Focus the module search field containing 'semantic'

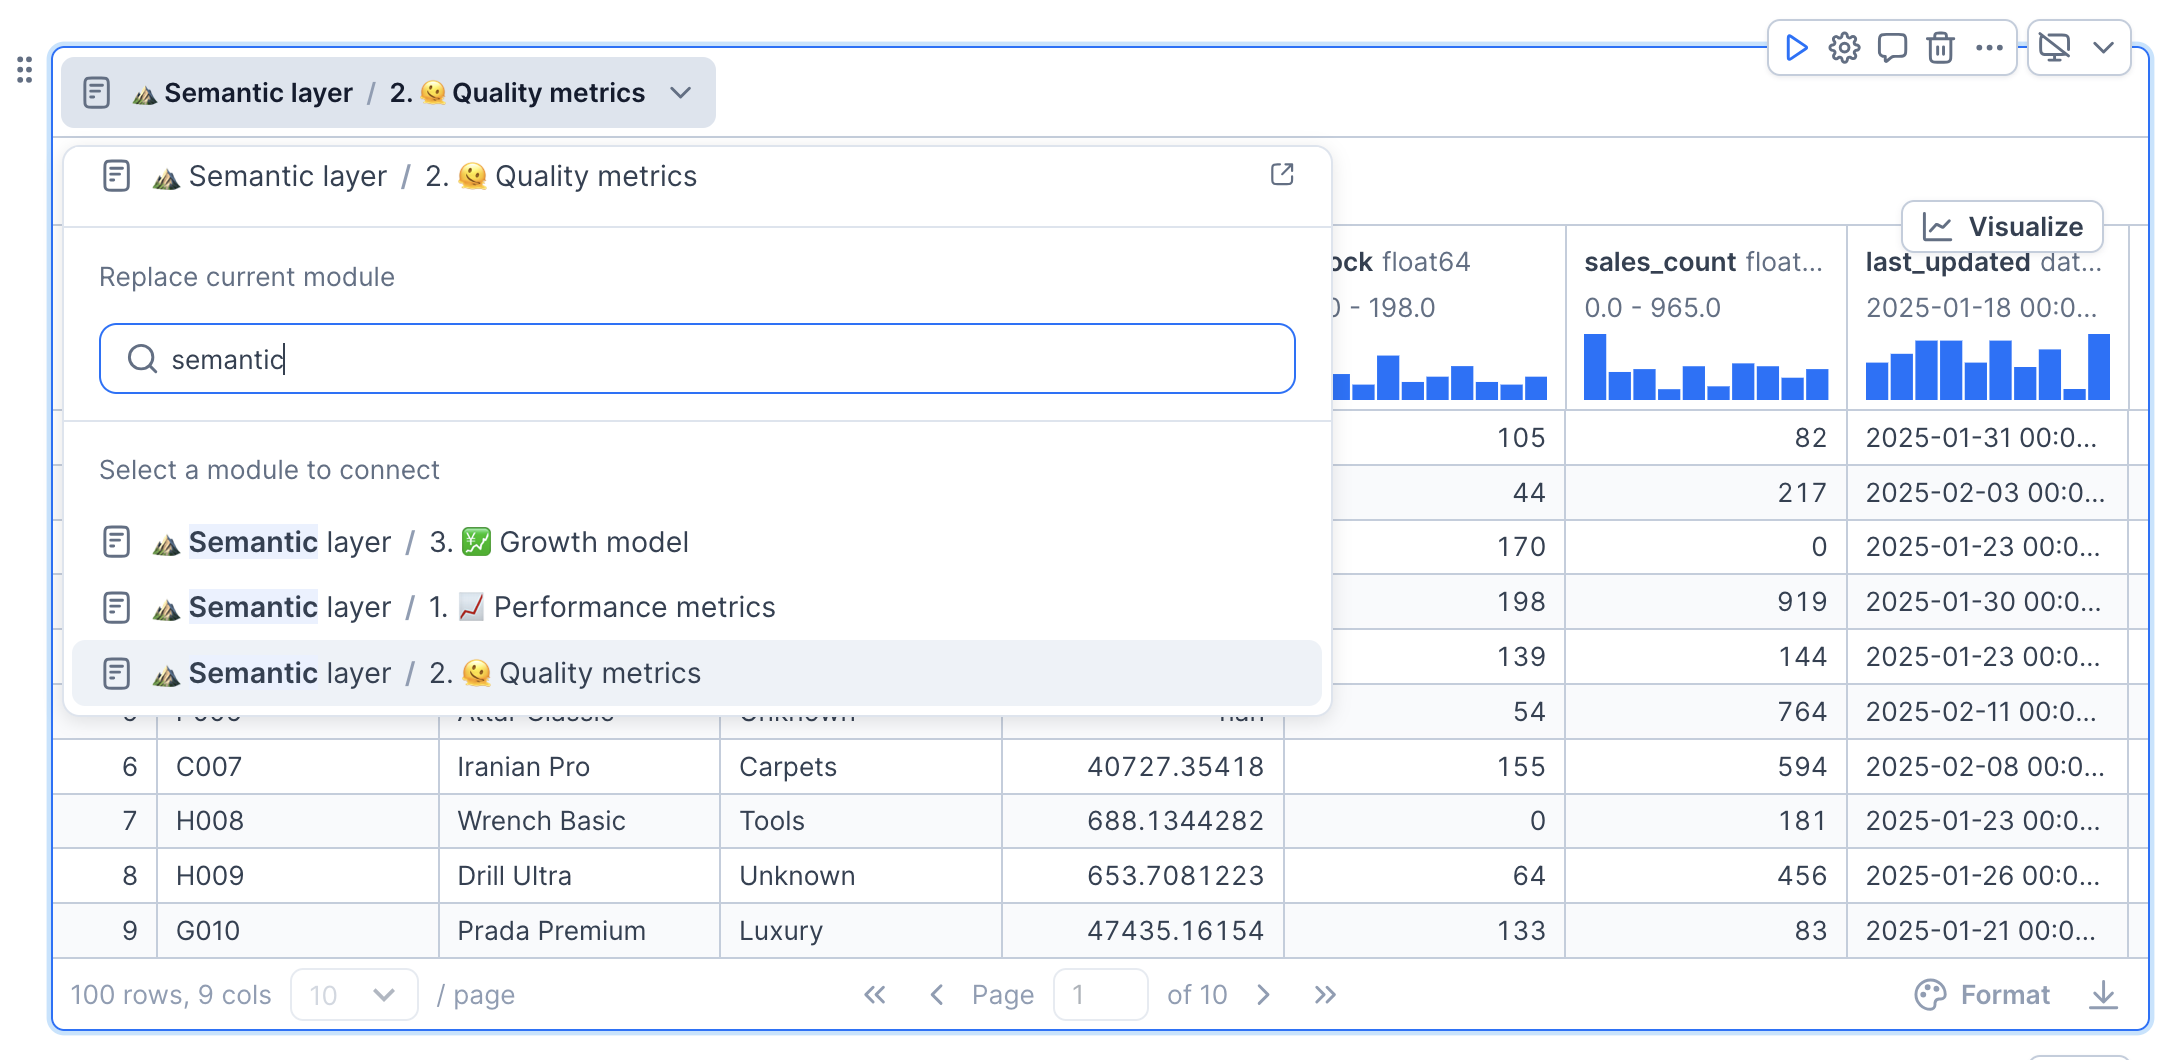click(697, 359)
